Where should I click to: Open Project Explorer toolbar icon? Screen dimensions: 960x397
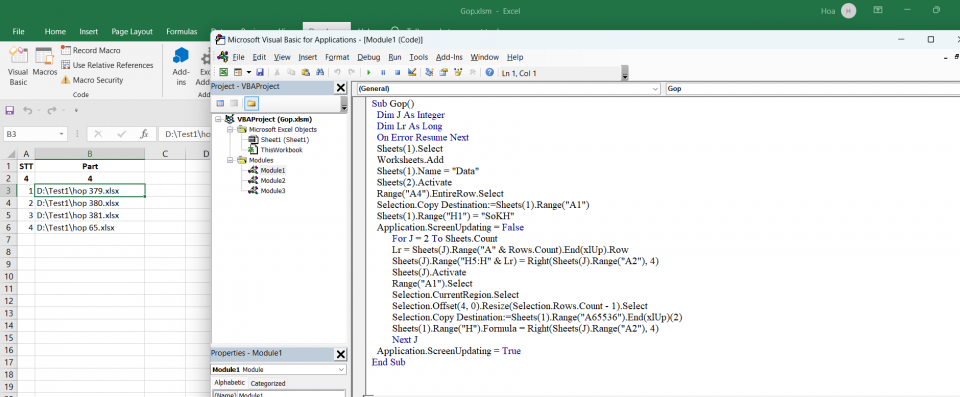tap(429, 72)
